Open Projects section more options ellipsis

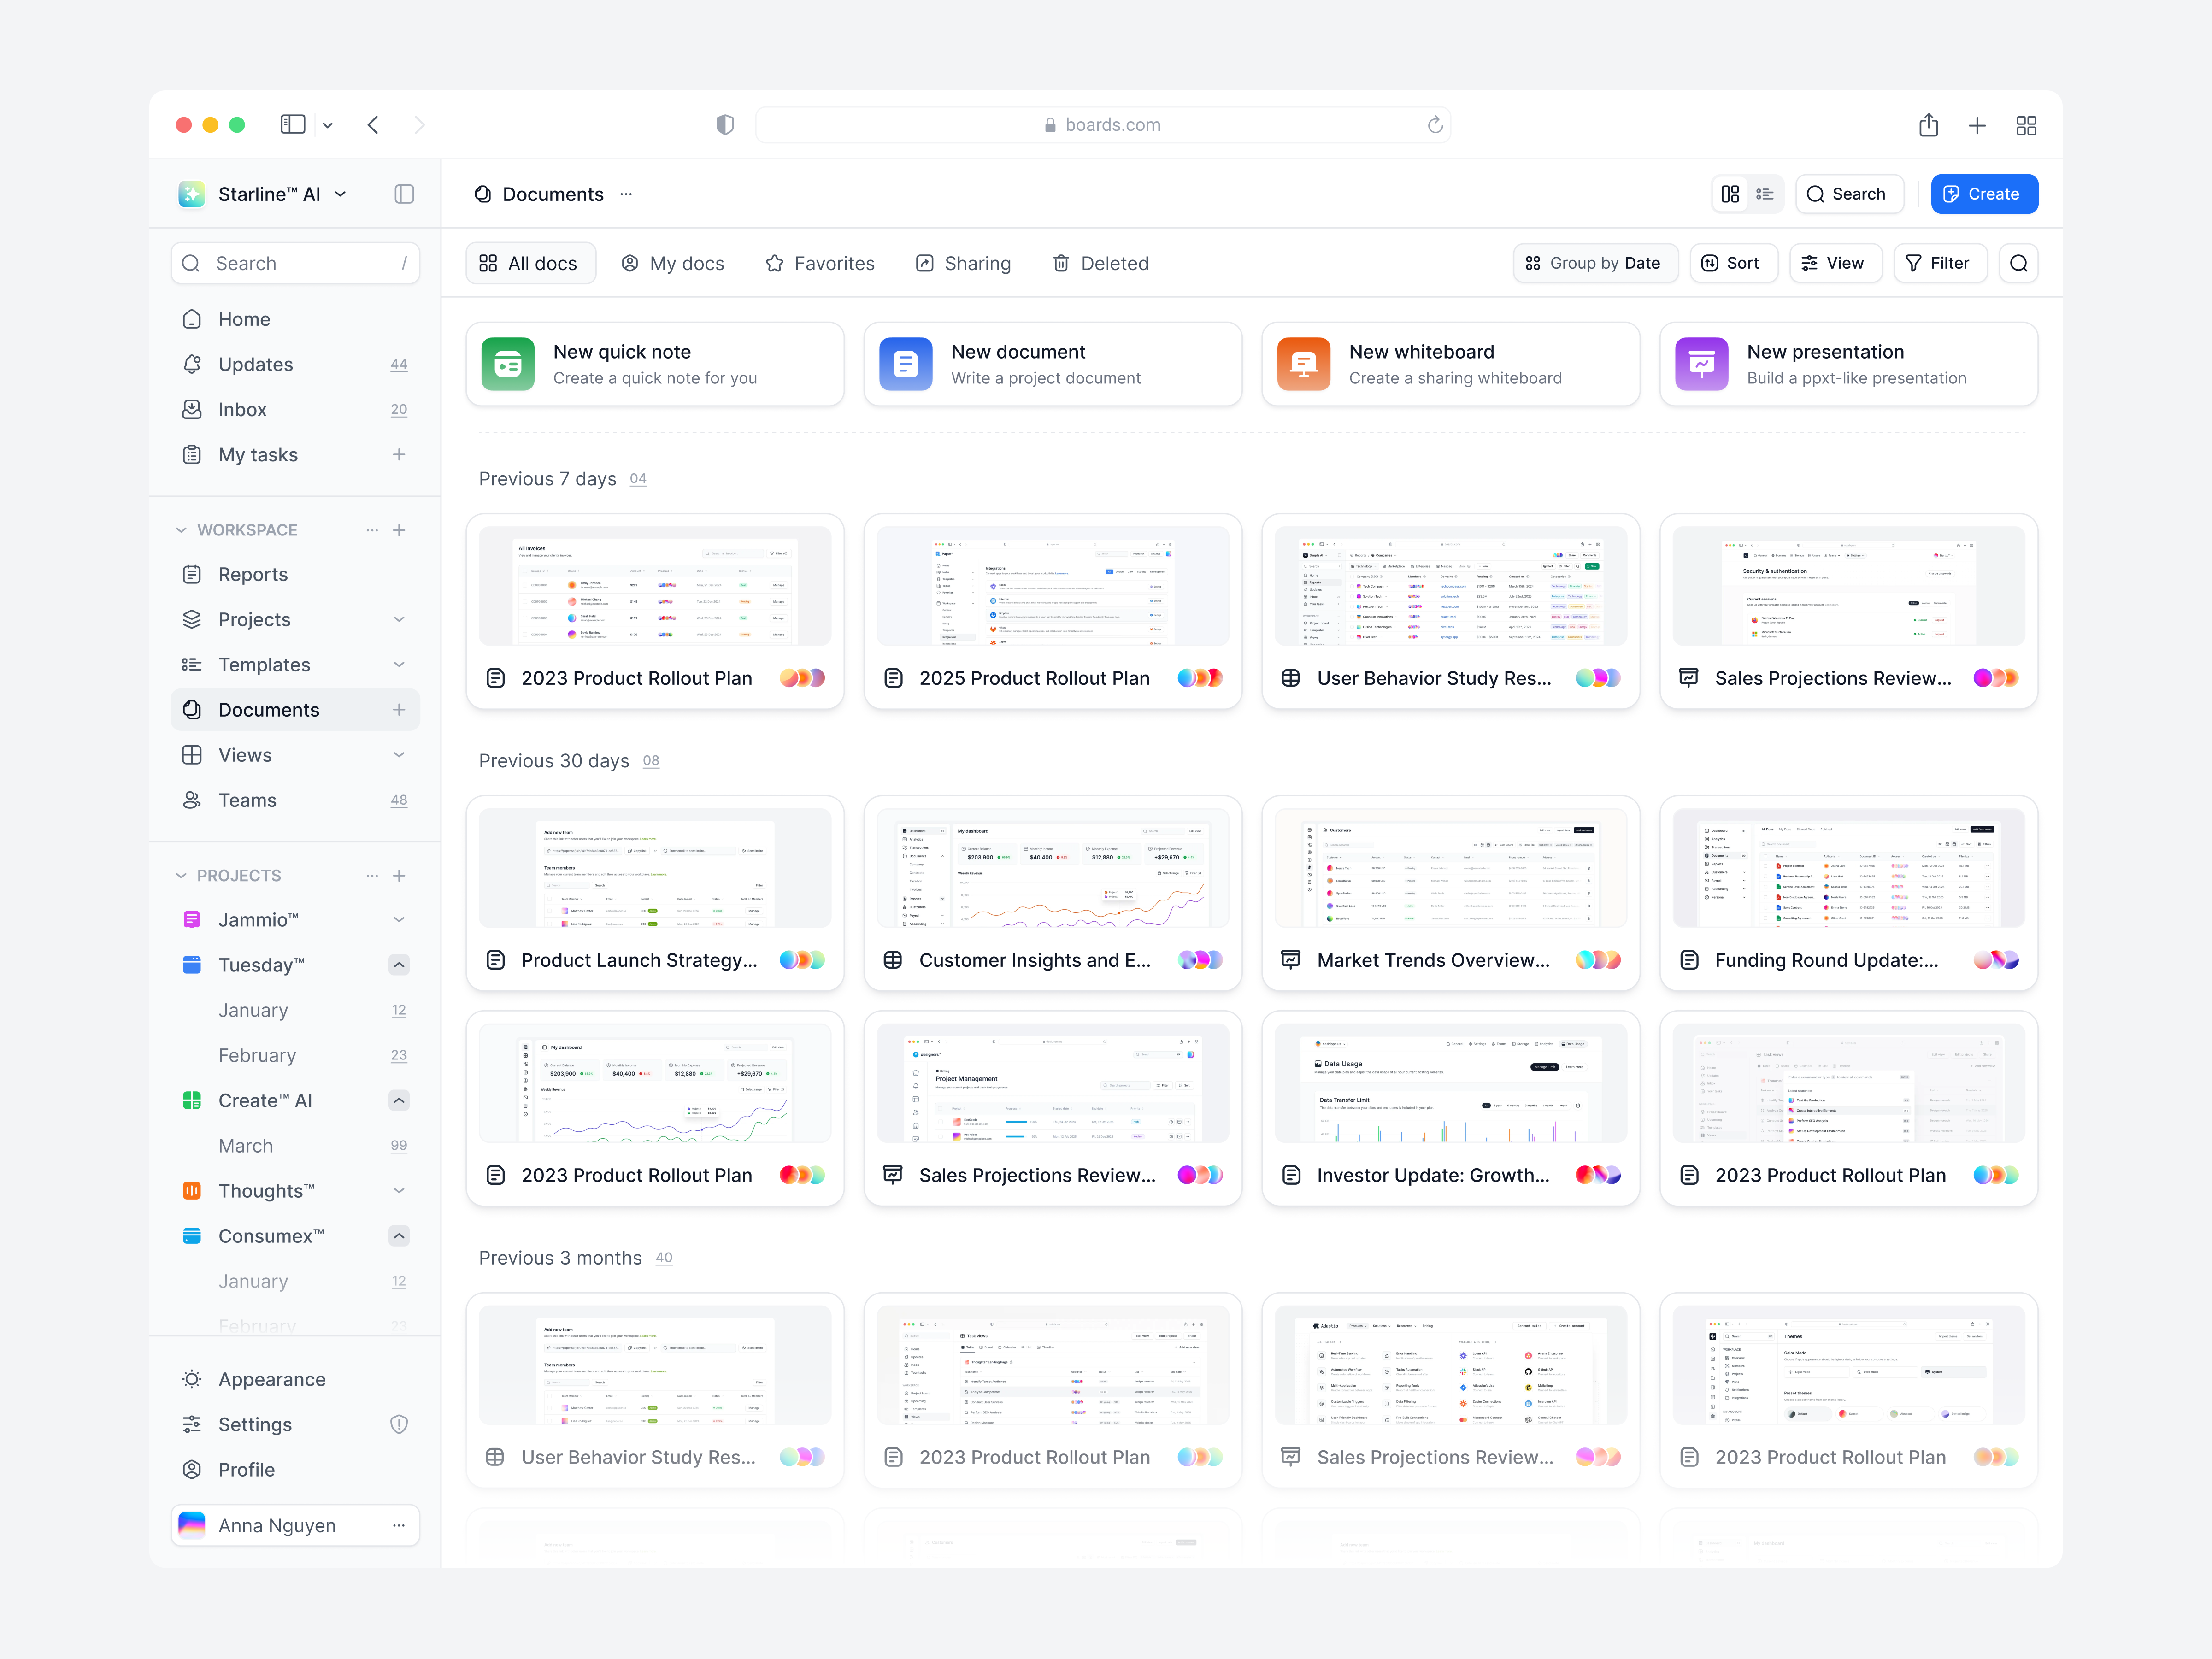(372, 875)
